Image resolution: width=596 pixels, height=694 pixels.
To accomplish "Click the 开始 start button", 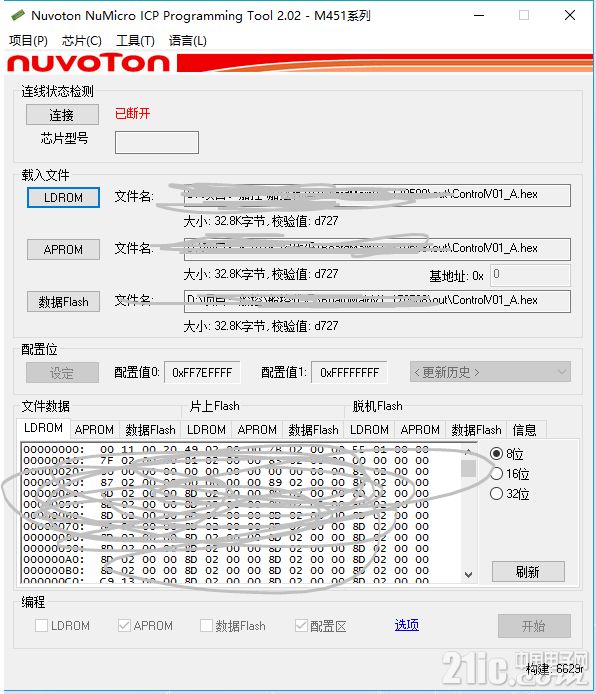I will point(534,626).
